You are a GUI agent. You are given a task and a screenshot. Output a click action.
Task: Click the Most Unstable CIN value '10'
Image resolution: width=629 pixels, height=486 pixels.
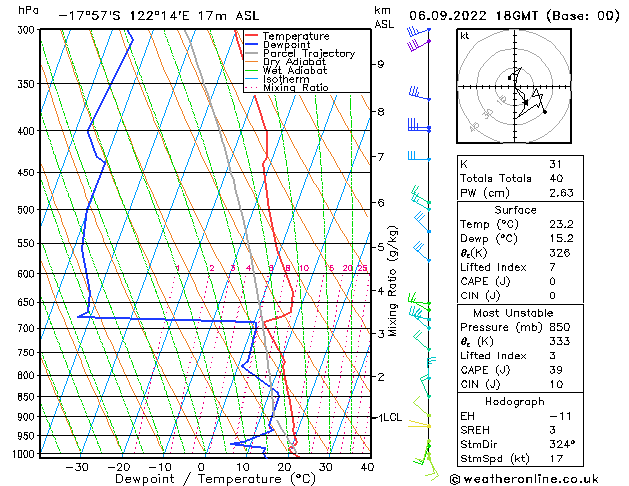coord(556,384)
